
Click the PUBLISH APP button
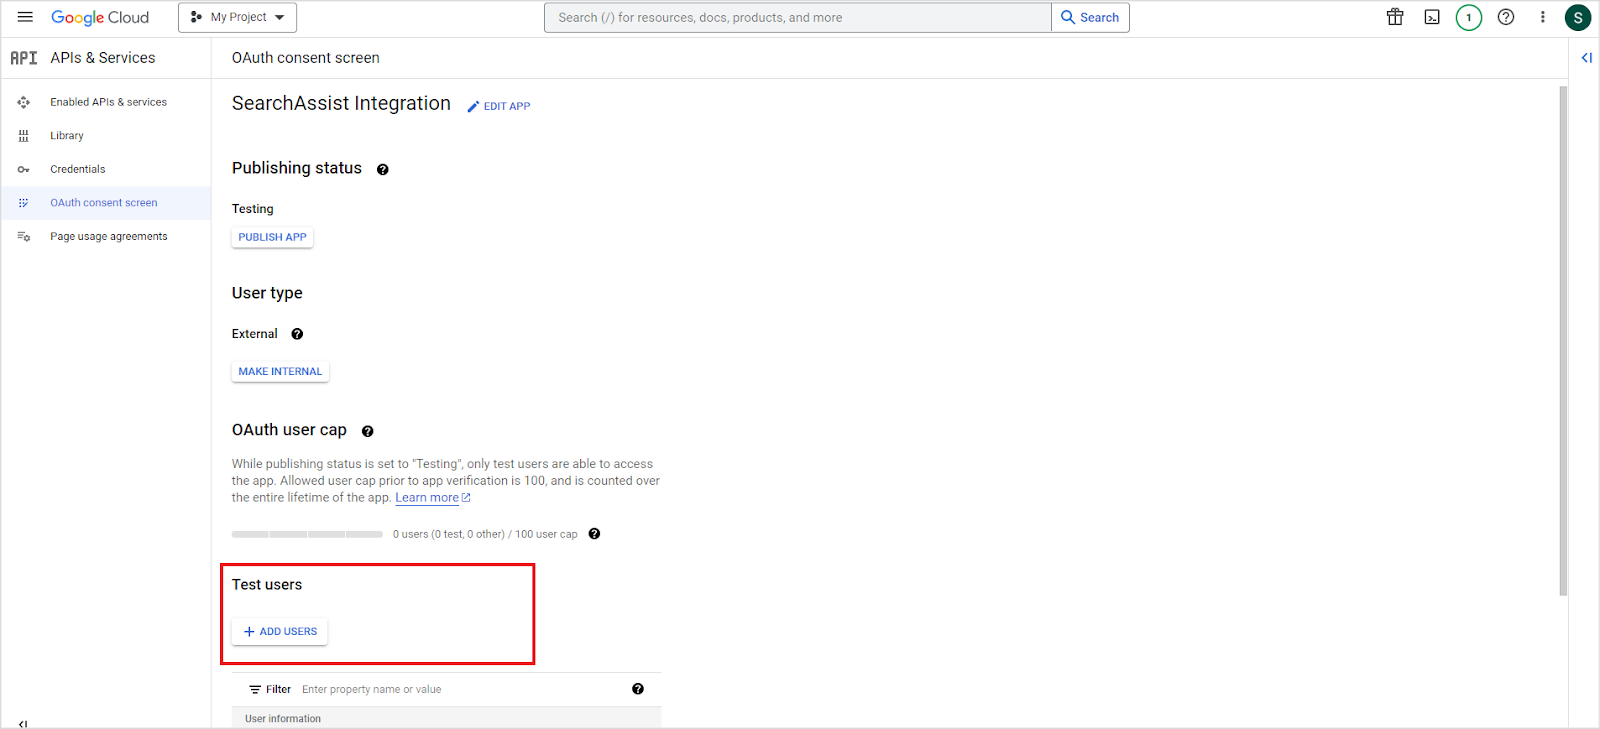(x=272, y=237)
